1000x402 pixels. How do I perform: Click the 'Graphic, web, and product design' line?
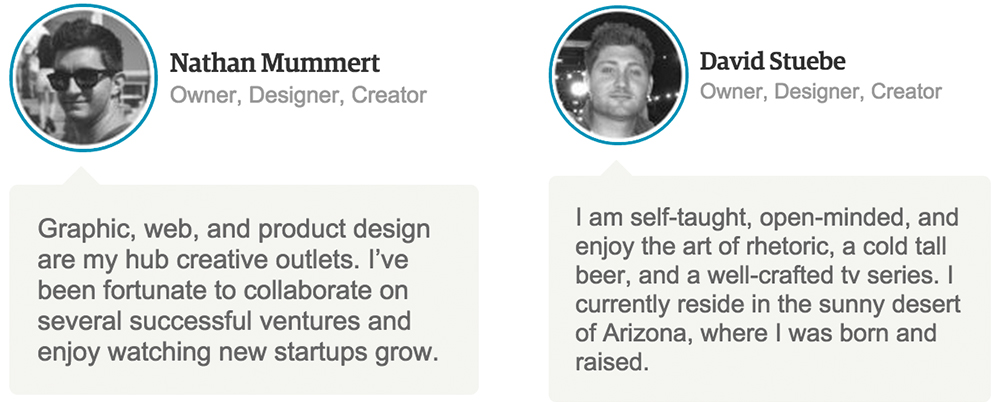(234, 230)
